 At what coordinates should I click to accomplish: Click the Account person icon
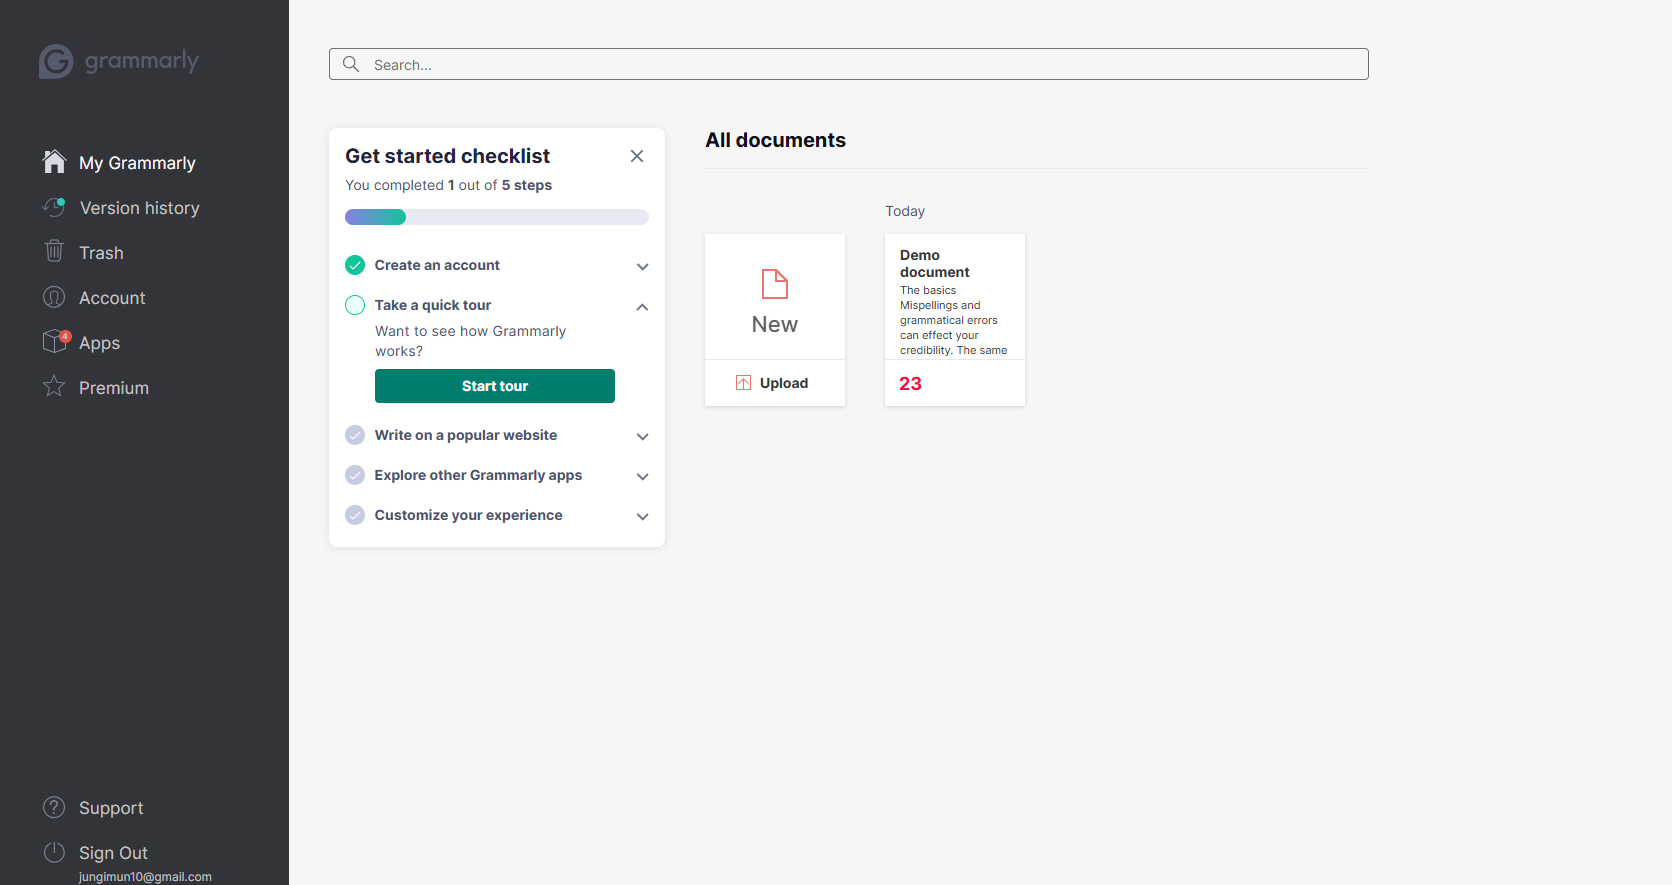pos(54,297)
